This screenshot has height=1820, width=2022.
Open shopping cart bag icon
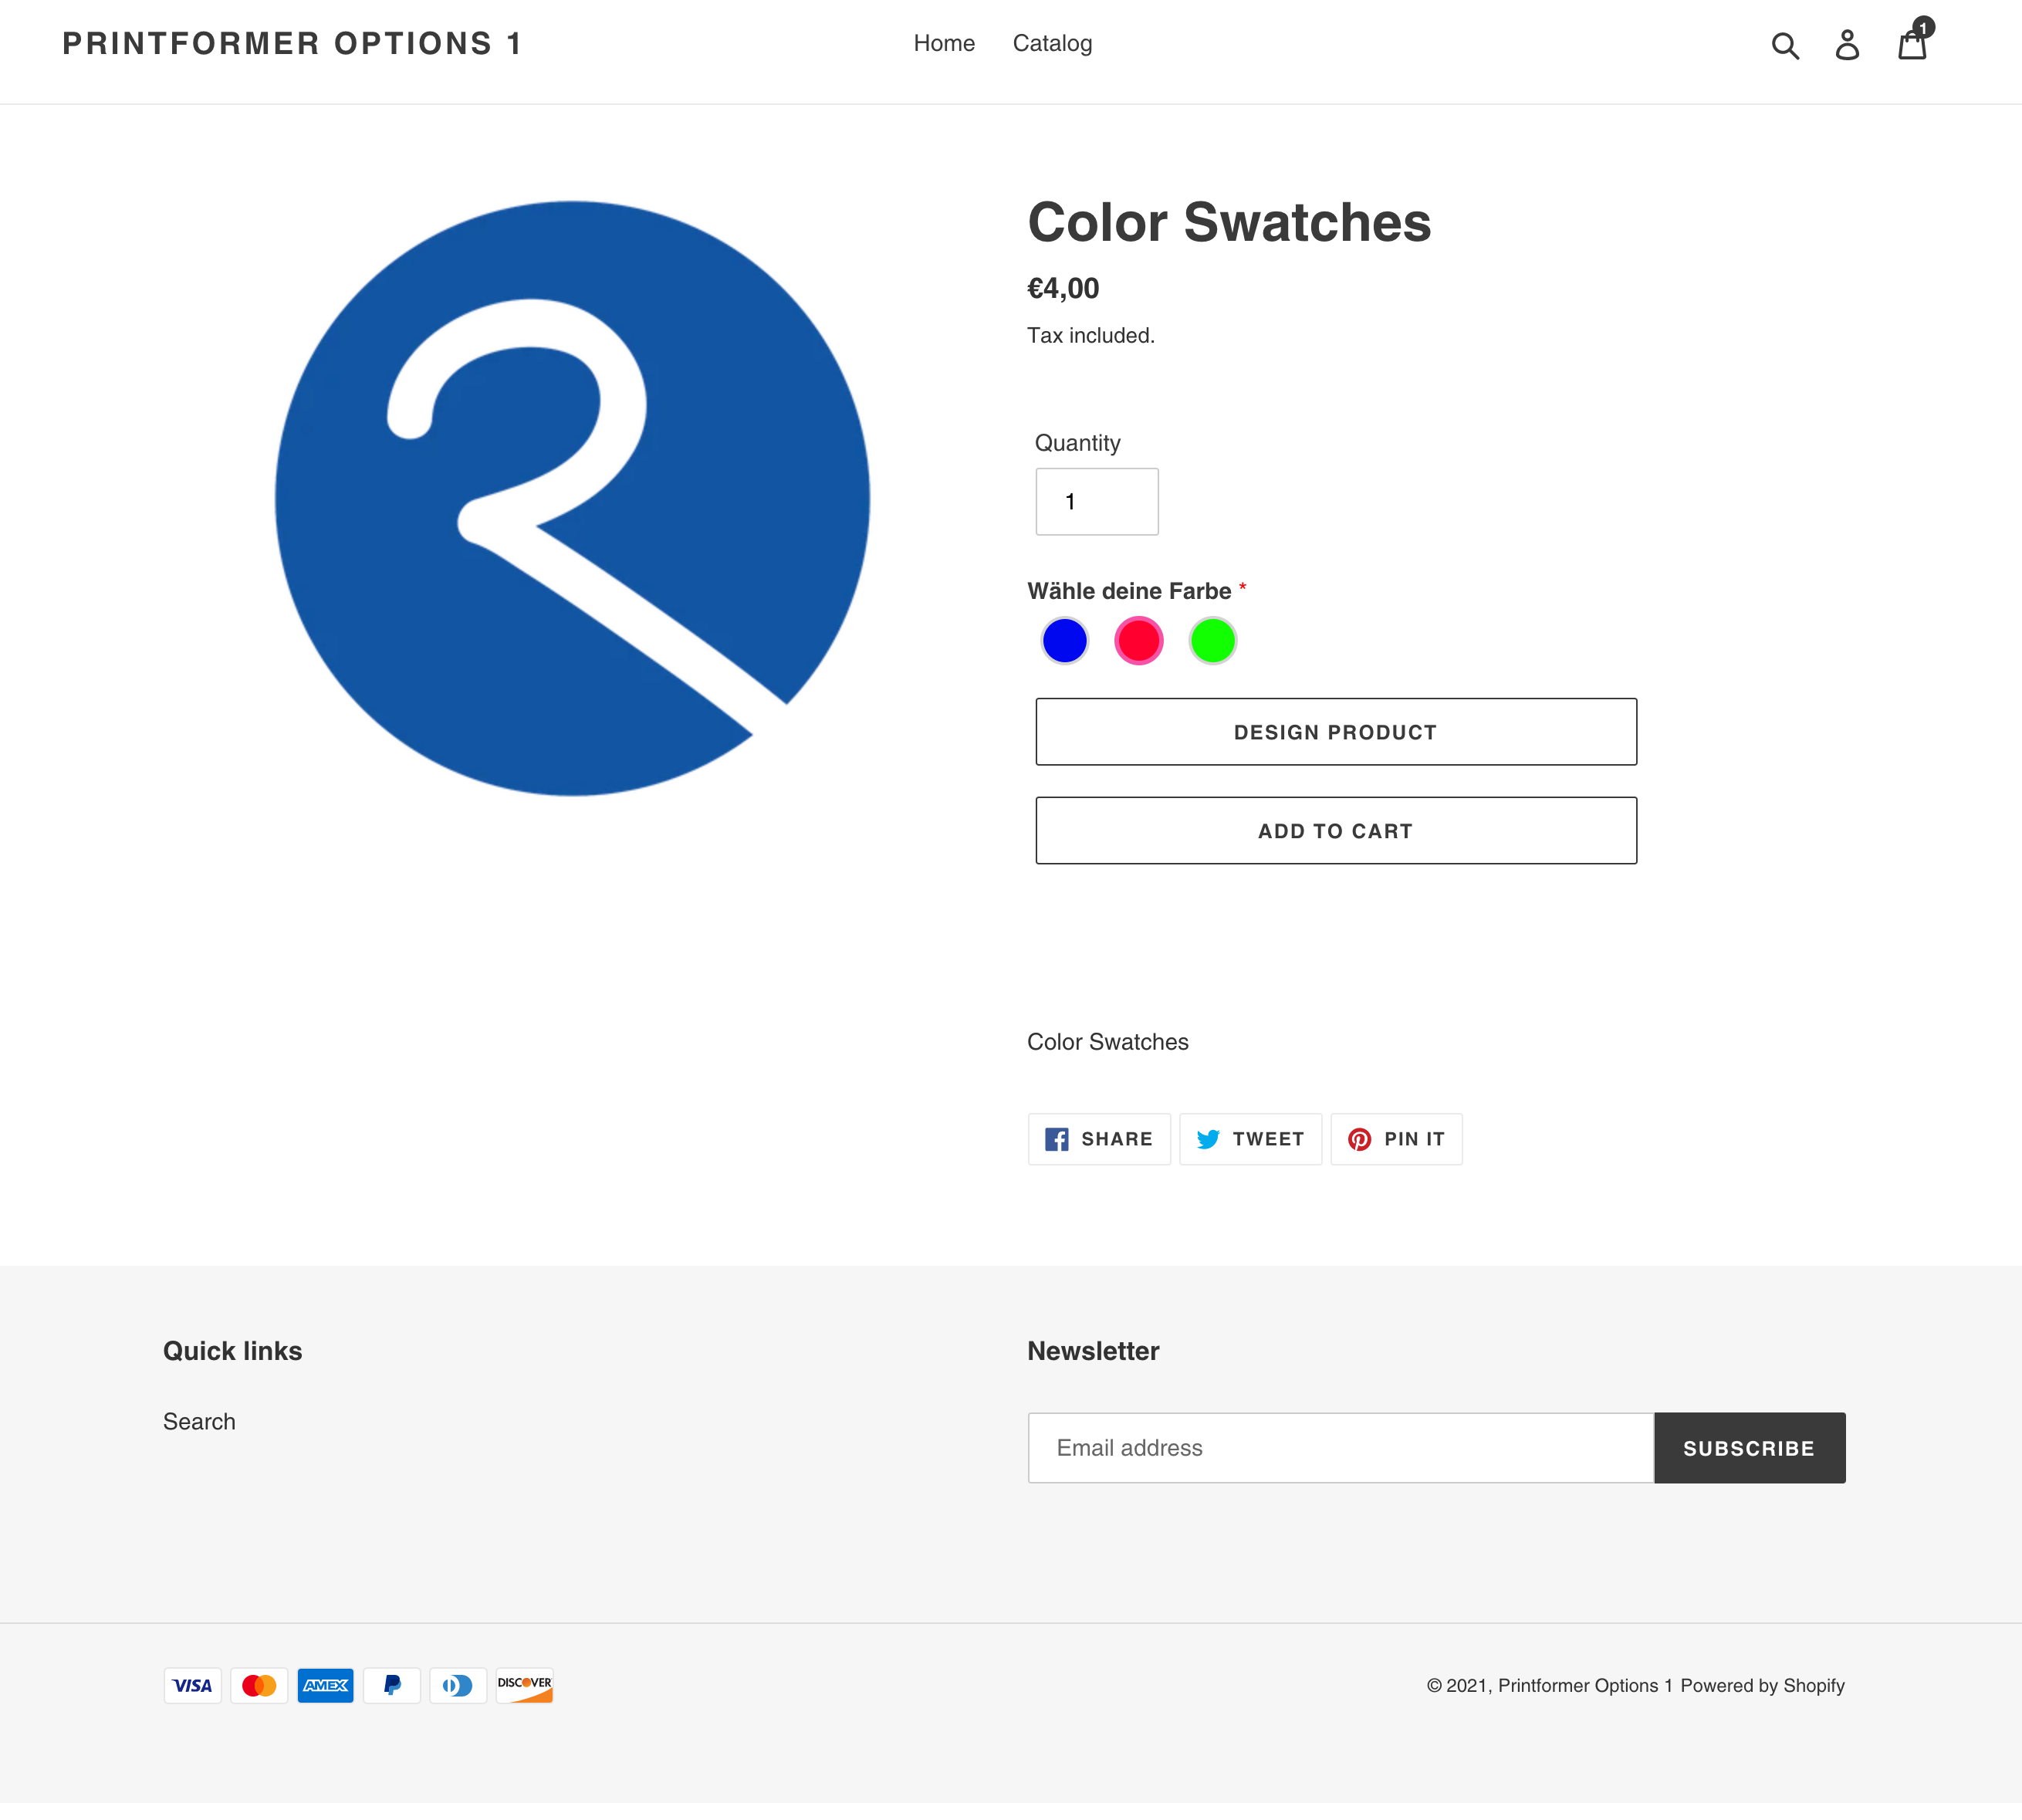click(1912, 45)
